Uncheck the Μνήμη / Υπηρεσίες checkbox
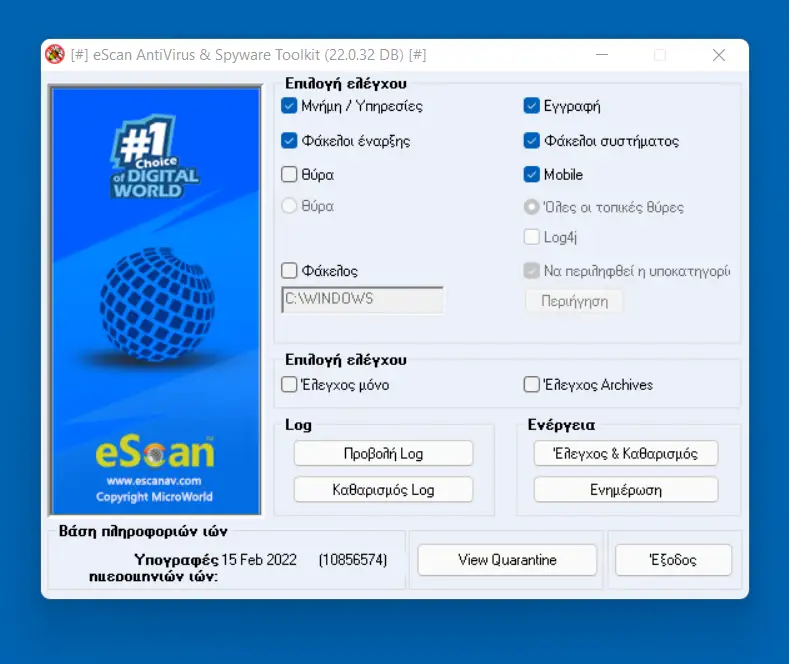 point(289,106)
